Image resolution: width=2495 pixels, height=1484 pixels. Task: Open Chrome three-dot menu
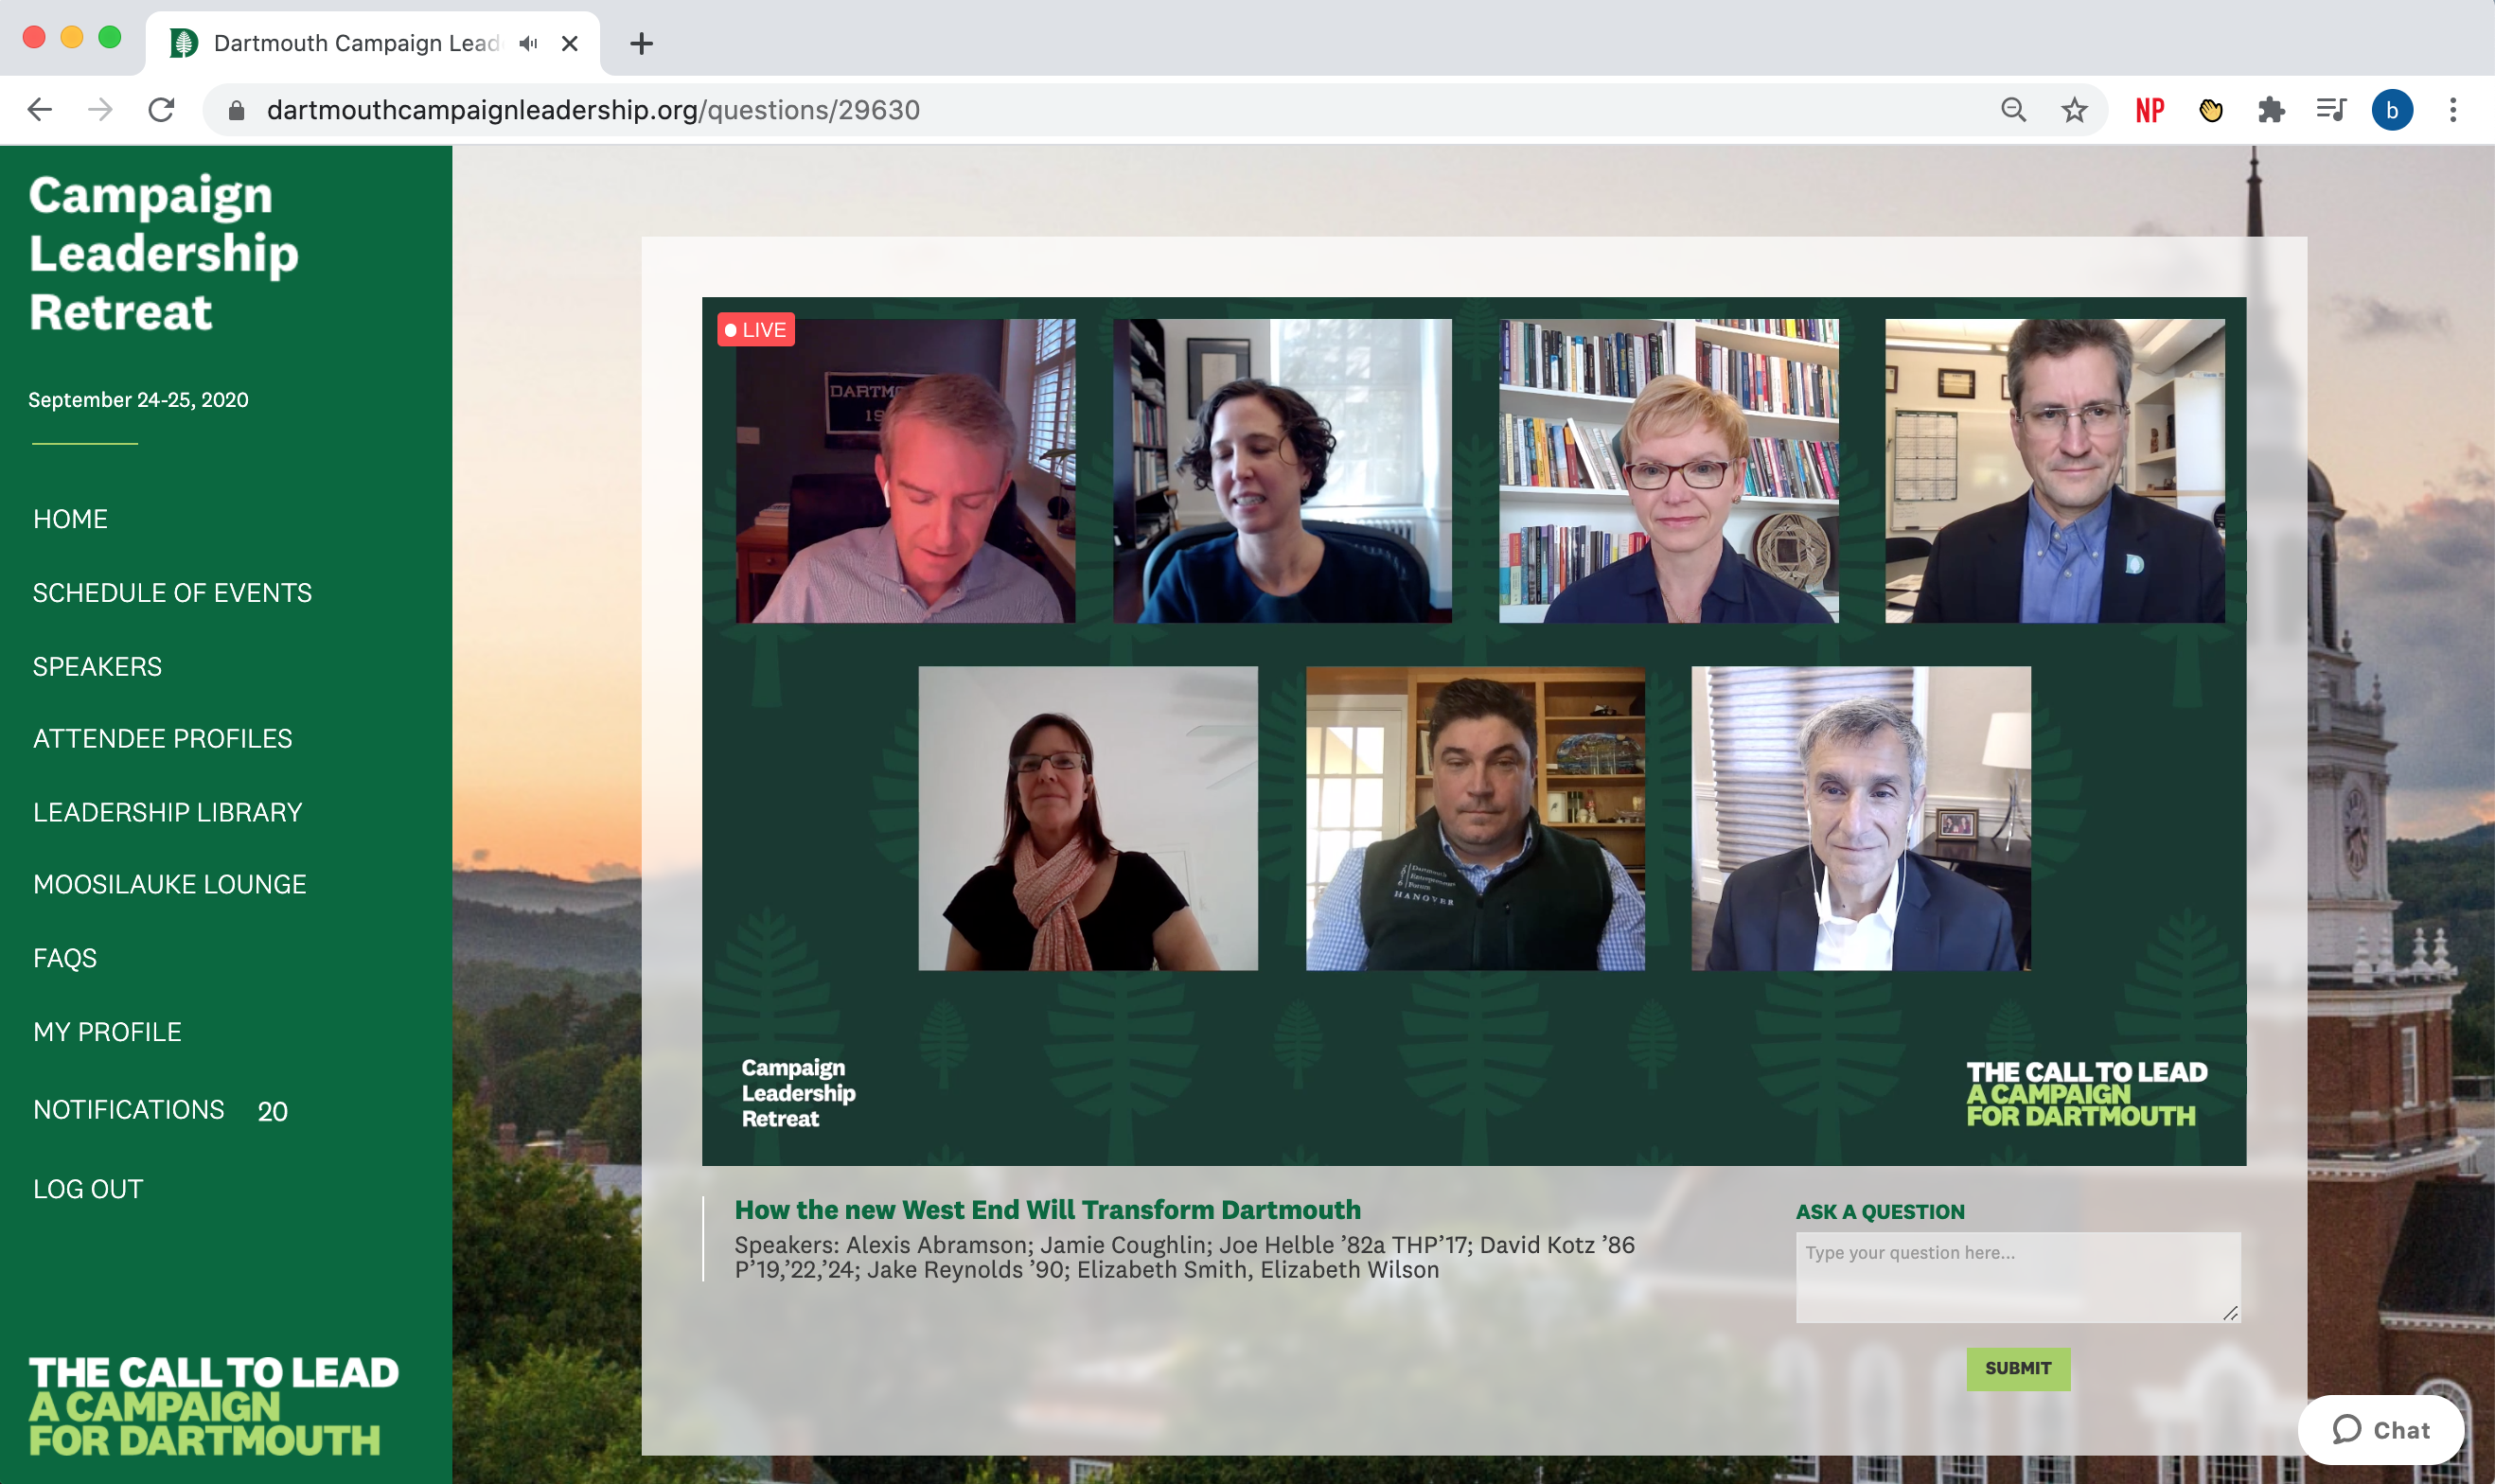point(2453,109)
